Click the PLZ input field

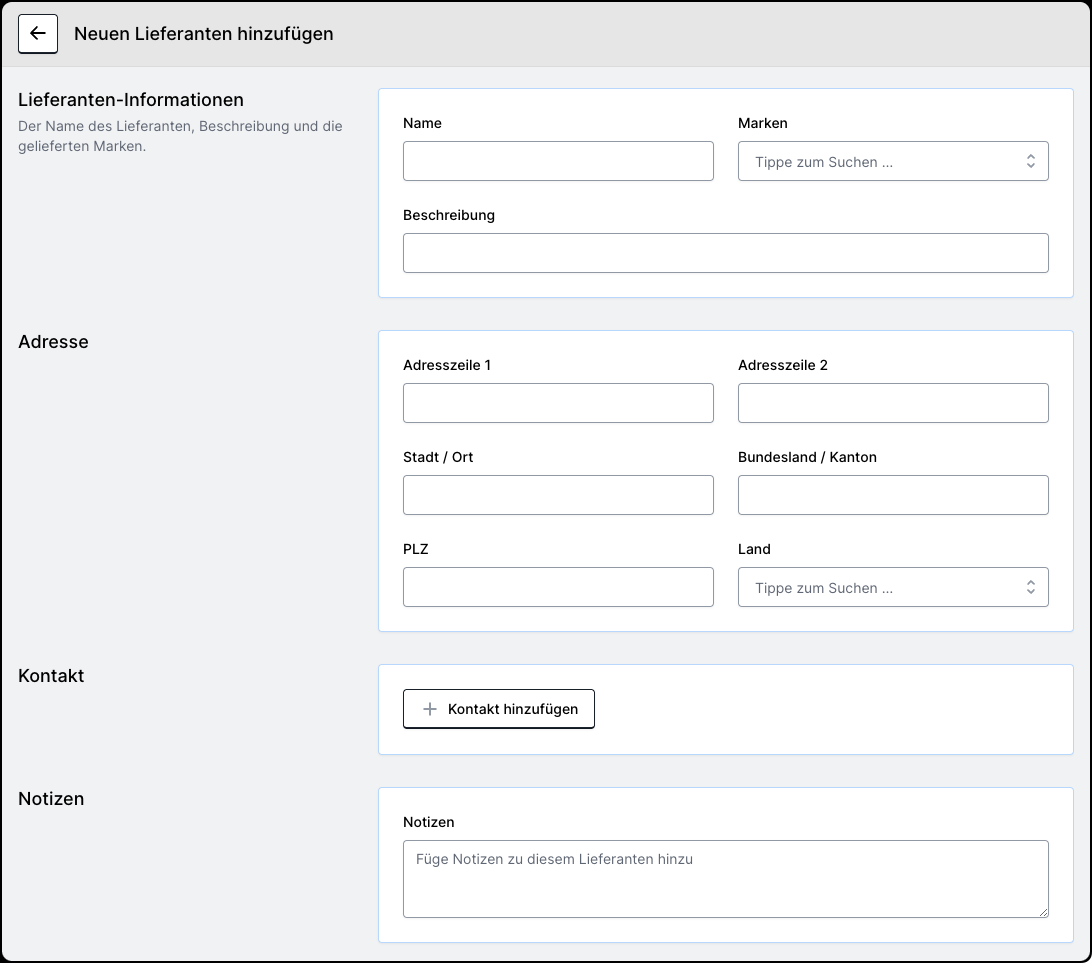click(558, 587)
